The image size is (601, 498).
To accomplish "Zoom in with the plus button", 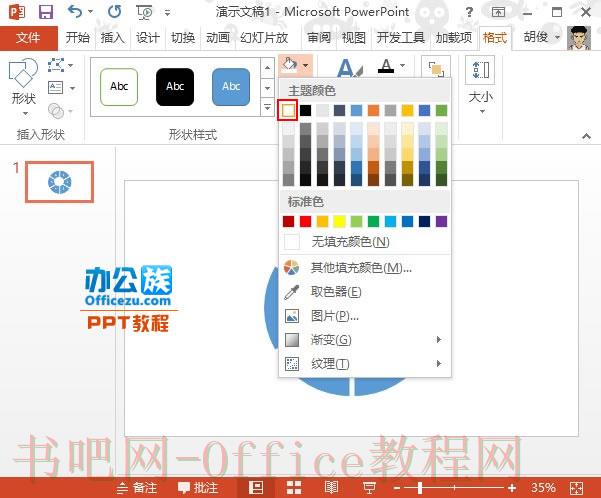I will (512, 488).
